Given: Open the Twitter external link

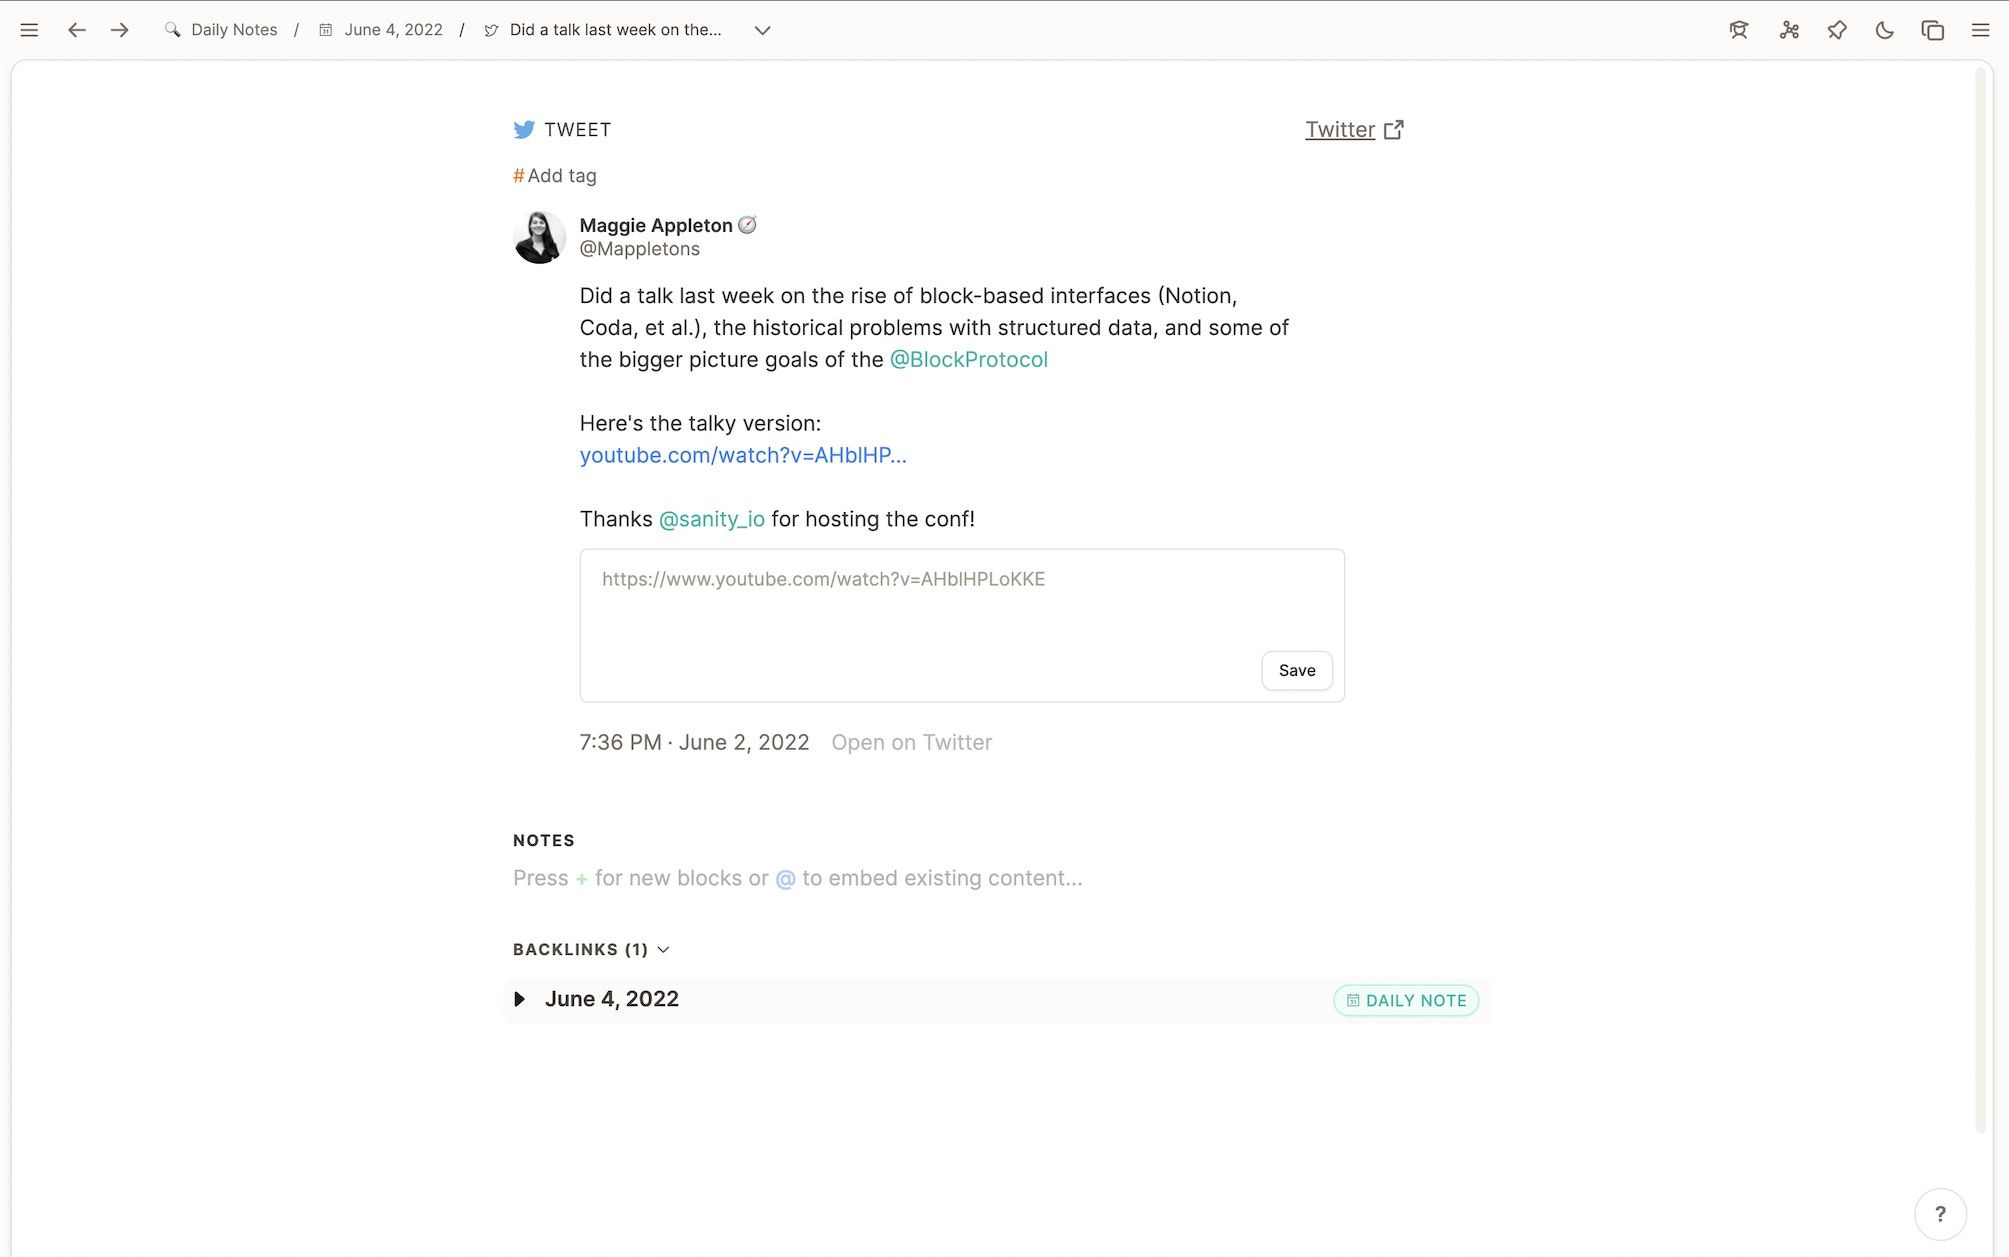Looking at the screenshot, I should pos(1354,129).
